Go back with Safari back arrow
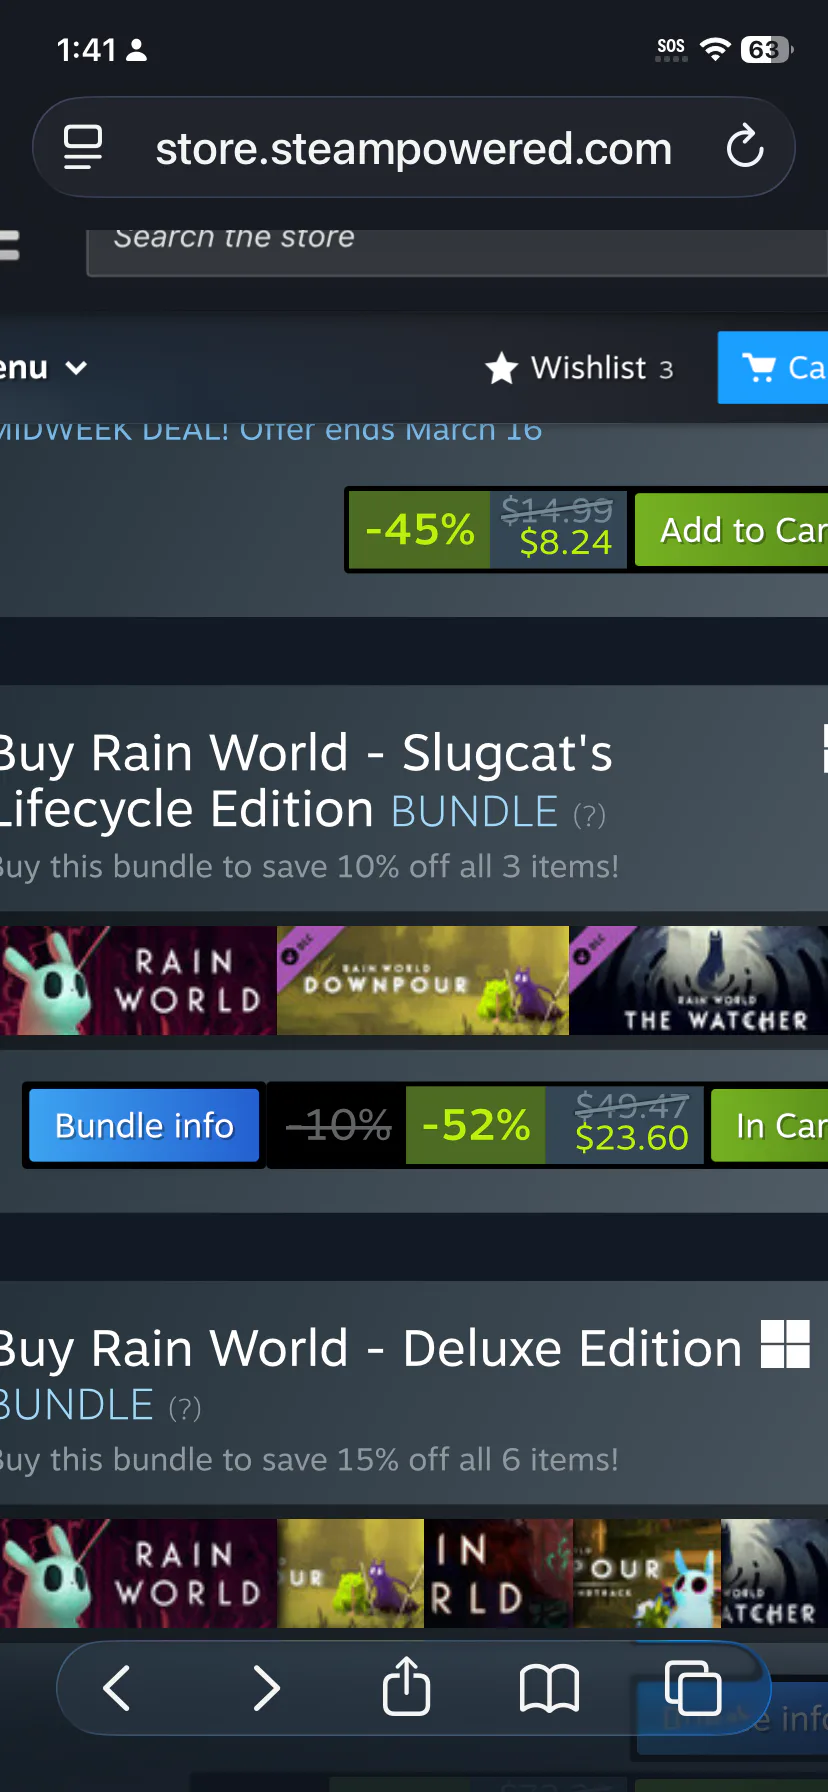The height and width of the screenshot is (1792, 828). 117,1688
